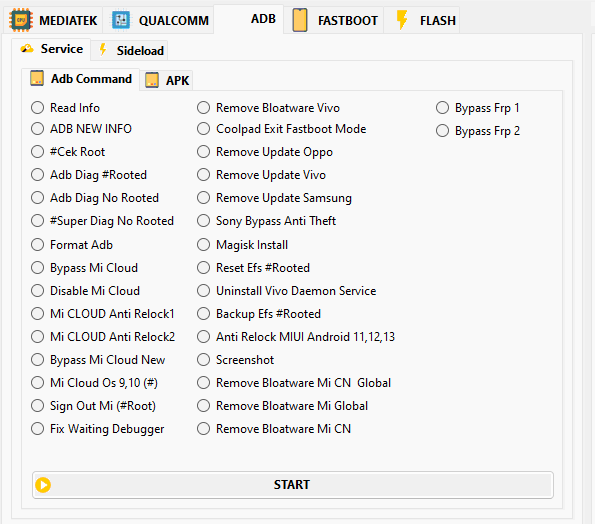Switch to the Sideload sub-tab
Image resolution: width=595 pixels, height=524 pixels.
[x=129, y=50]
